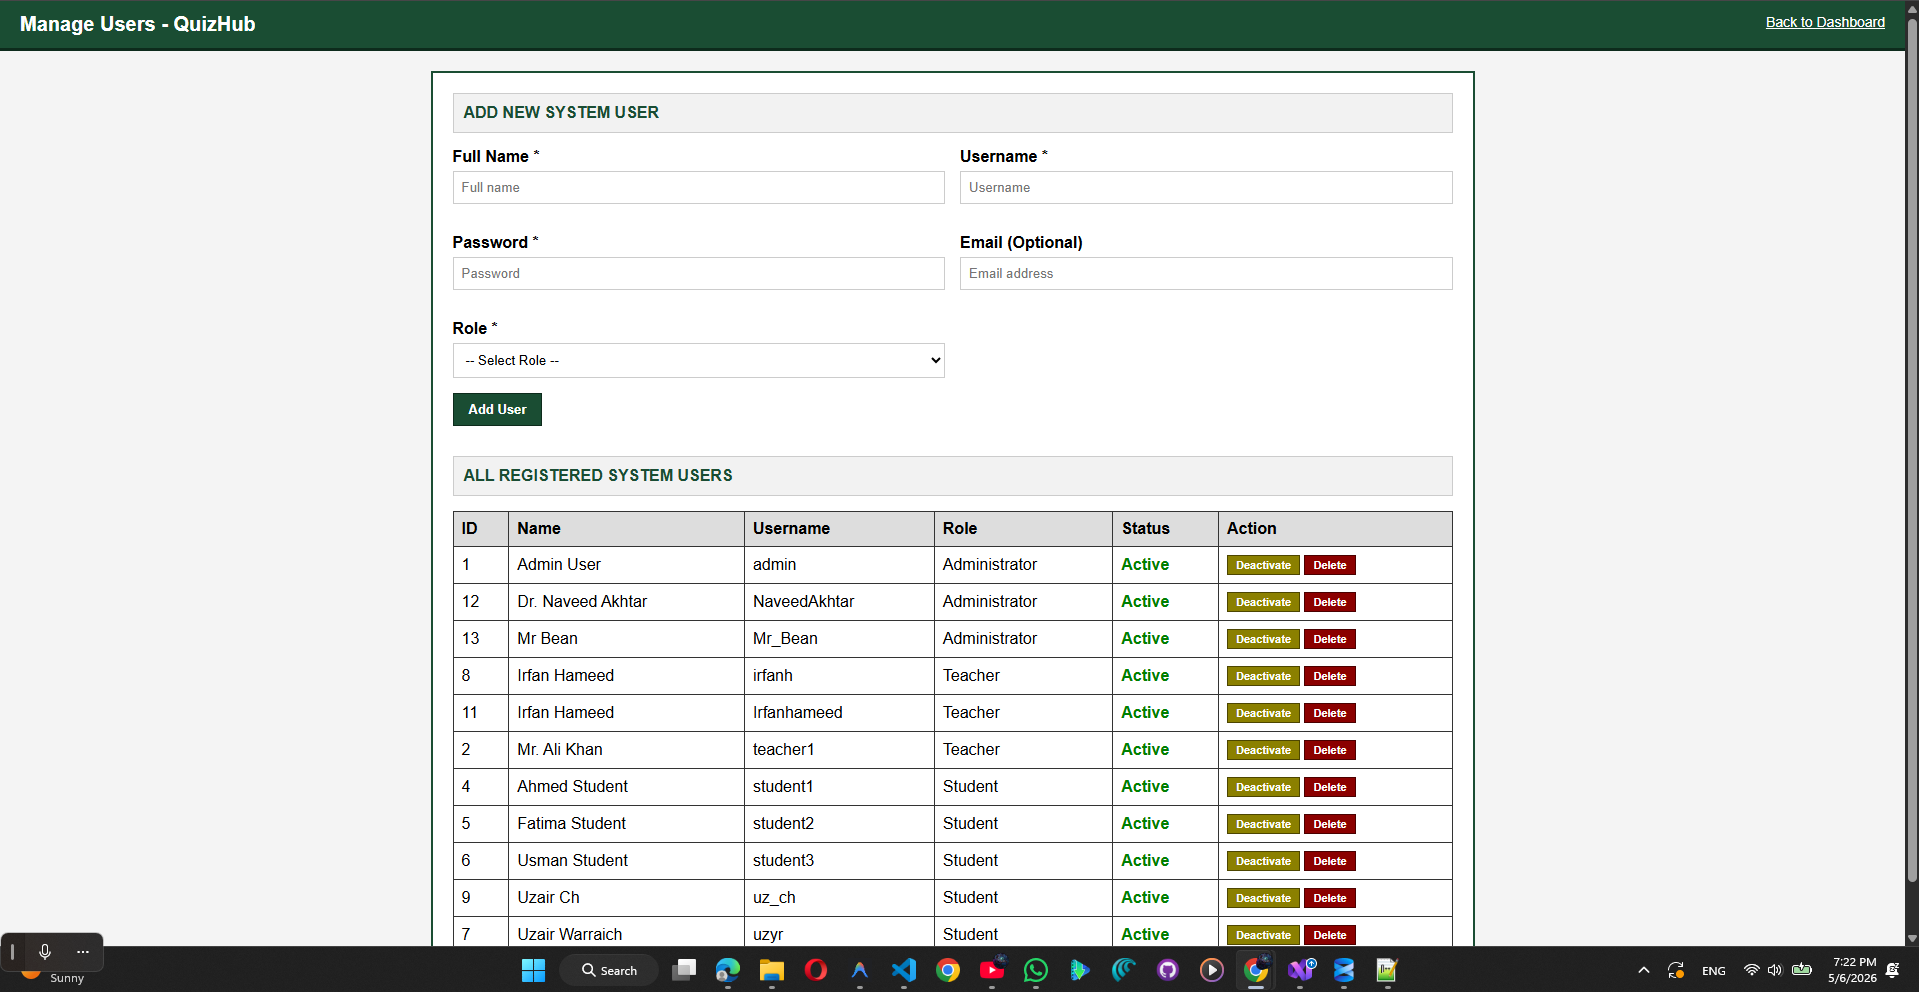Open Visual Studio purple icon on taskbar
The height and width of the screenshot is (992, 1919).
click(x=1300, y=970)
